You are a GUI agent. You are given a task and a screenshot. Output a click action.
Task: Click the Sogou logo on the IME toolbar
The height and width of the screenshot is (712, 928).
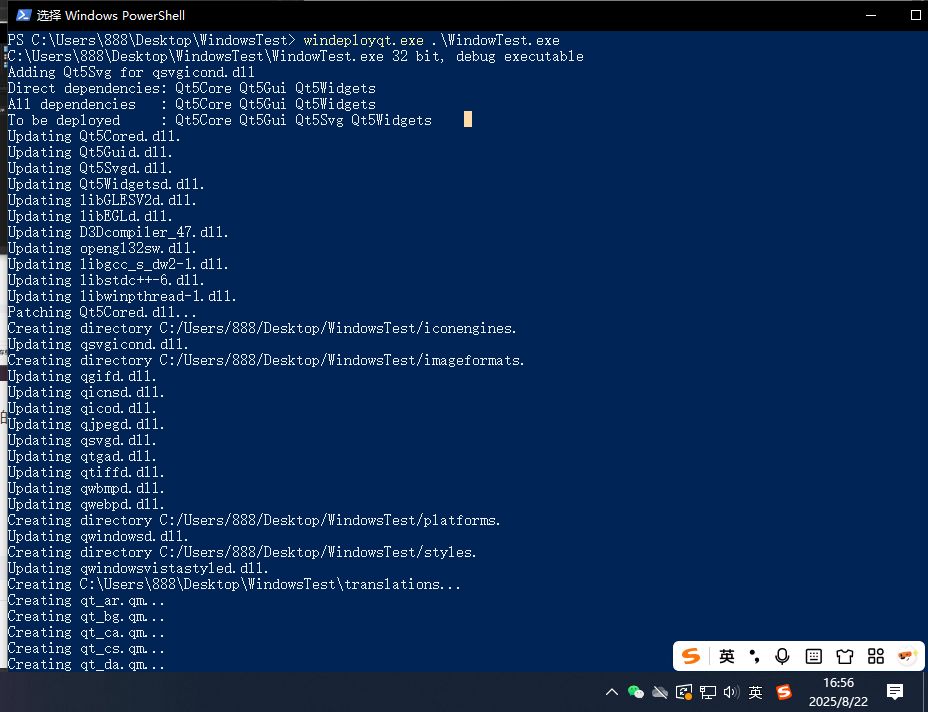(691, 656)
